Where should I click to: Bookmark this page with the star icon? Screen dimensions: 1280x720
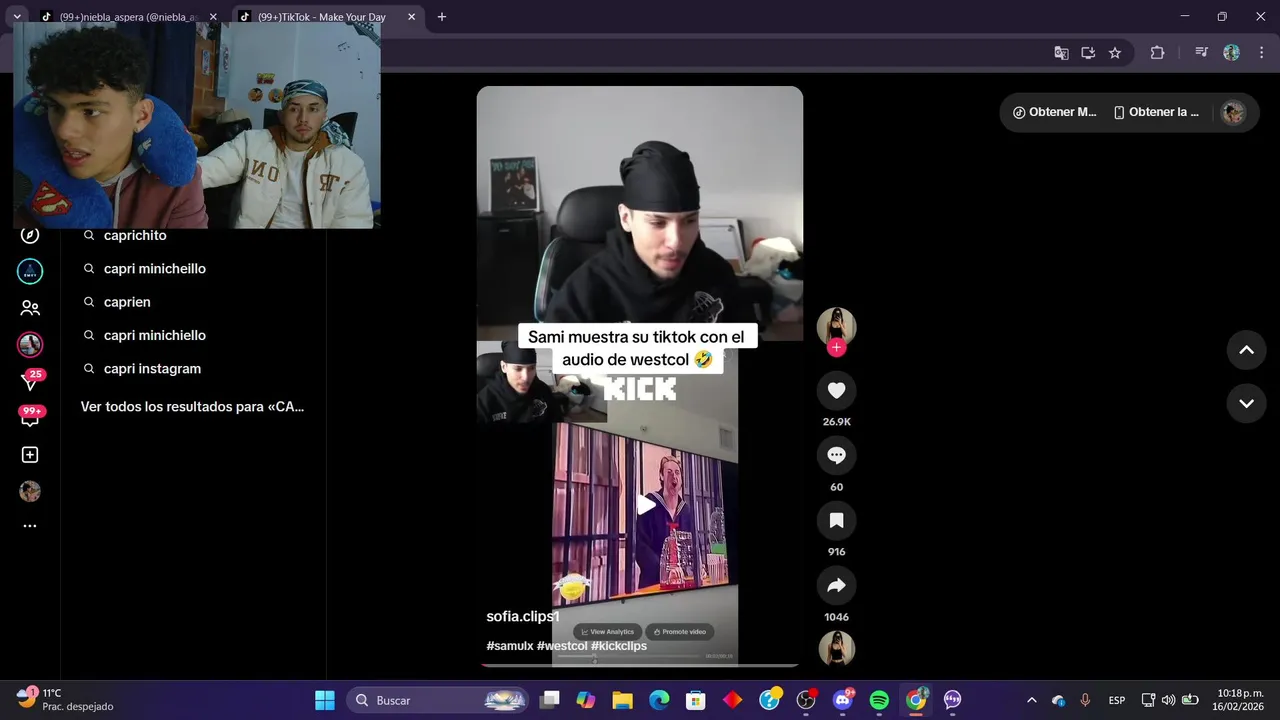[1115, 53]
